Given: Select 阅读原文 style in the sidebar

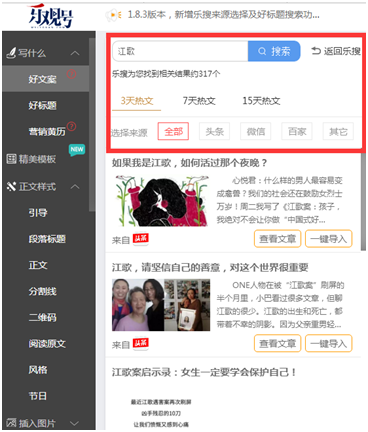Looking at the screenshot, I should coord(47,343).
